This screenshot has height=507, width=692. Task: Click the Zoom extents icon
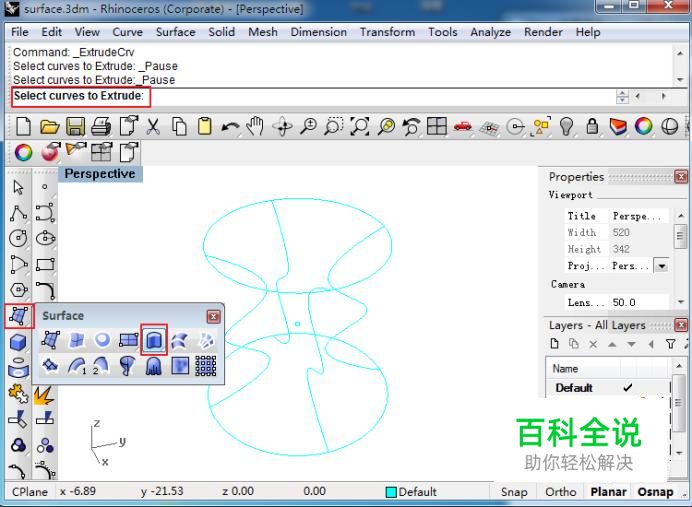pos(360,127)
